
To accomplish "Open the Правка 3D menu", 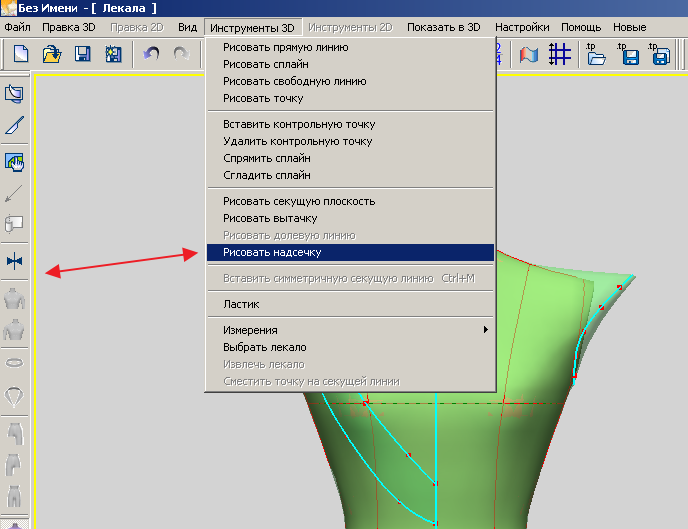I will tap(69, 27).
